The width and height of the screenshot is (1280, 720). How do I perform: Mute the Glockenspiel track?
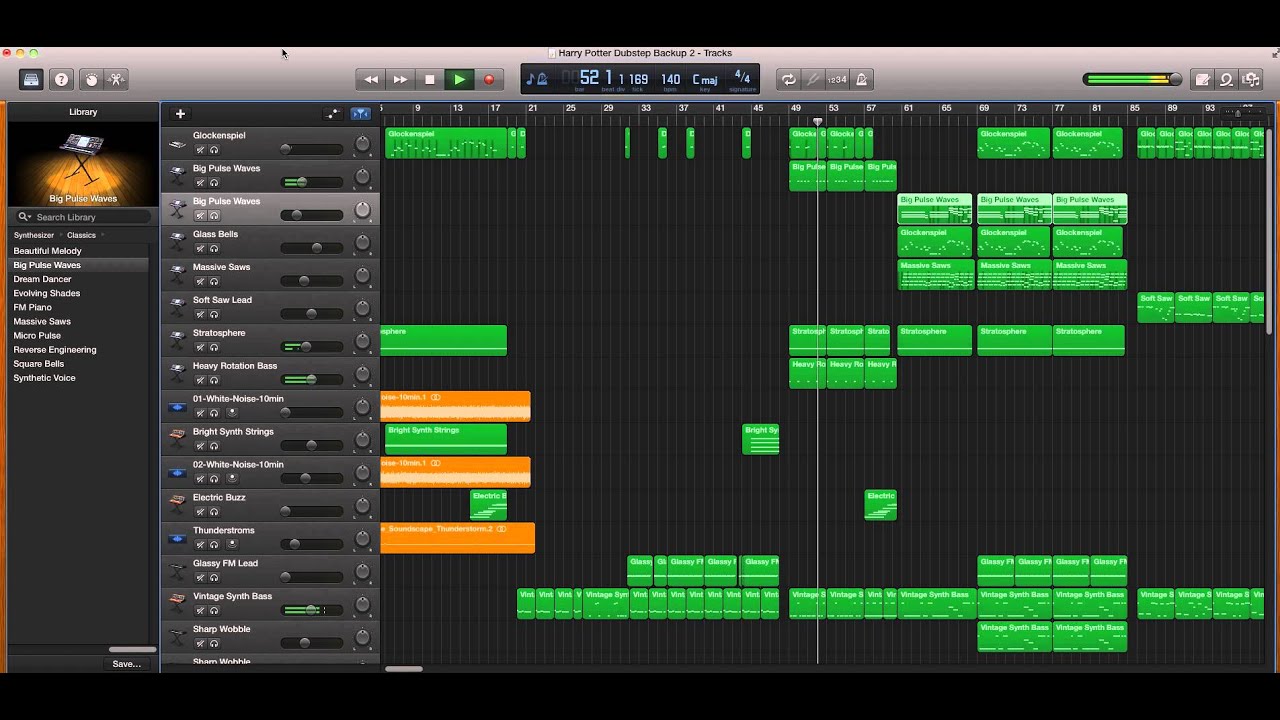(200, 150)
